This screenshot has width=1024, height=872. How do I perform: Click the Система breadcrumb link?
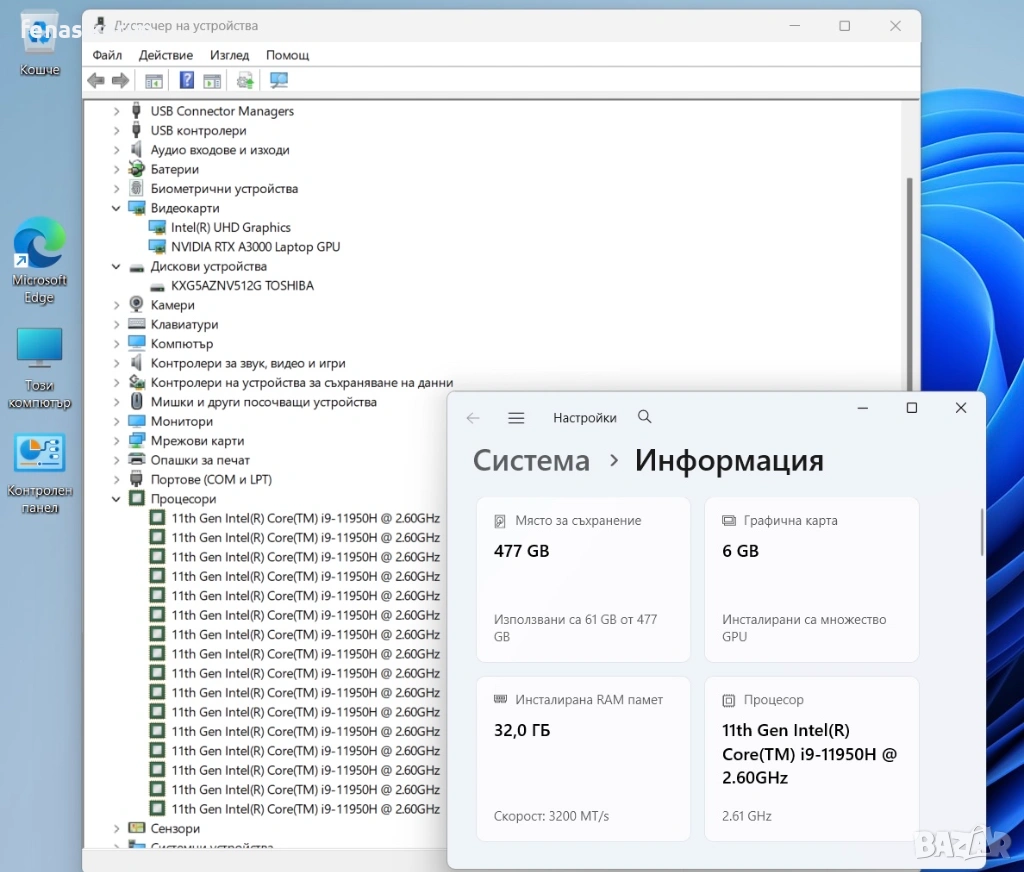point(531,461)
